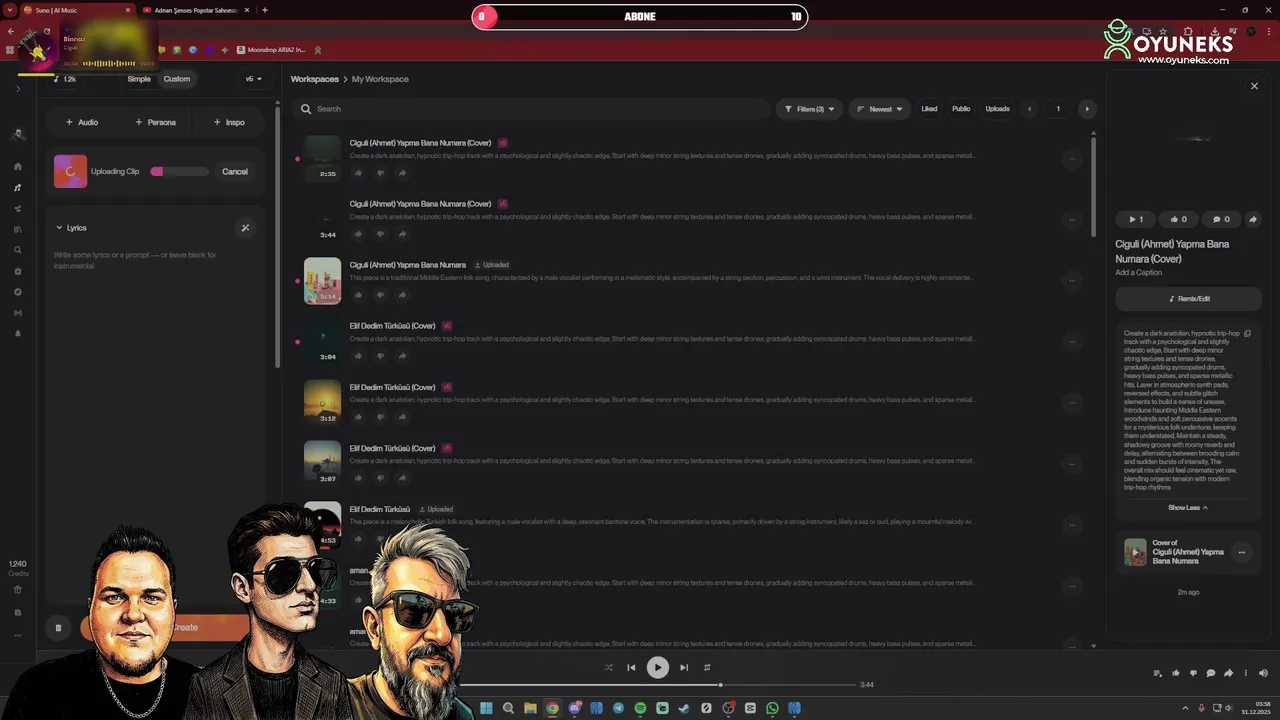The image size is (1280, 720).
Task: Open the 3:12 Elif Dedim Türküsü (Cover) thumbnail
Action: [x=322, y=403]
